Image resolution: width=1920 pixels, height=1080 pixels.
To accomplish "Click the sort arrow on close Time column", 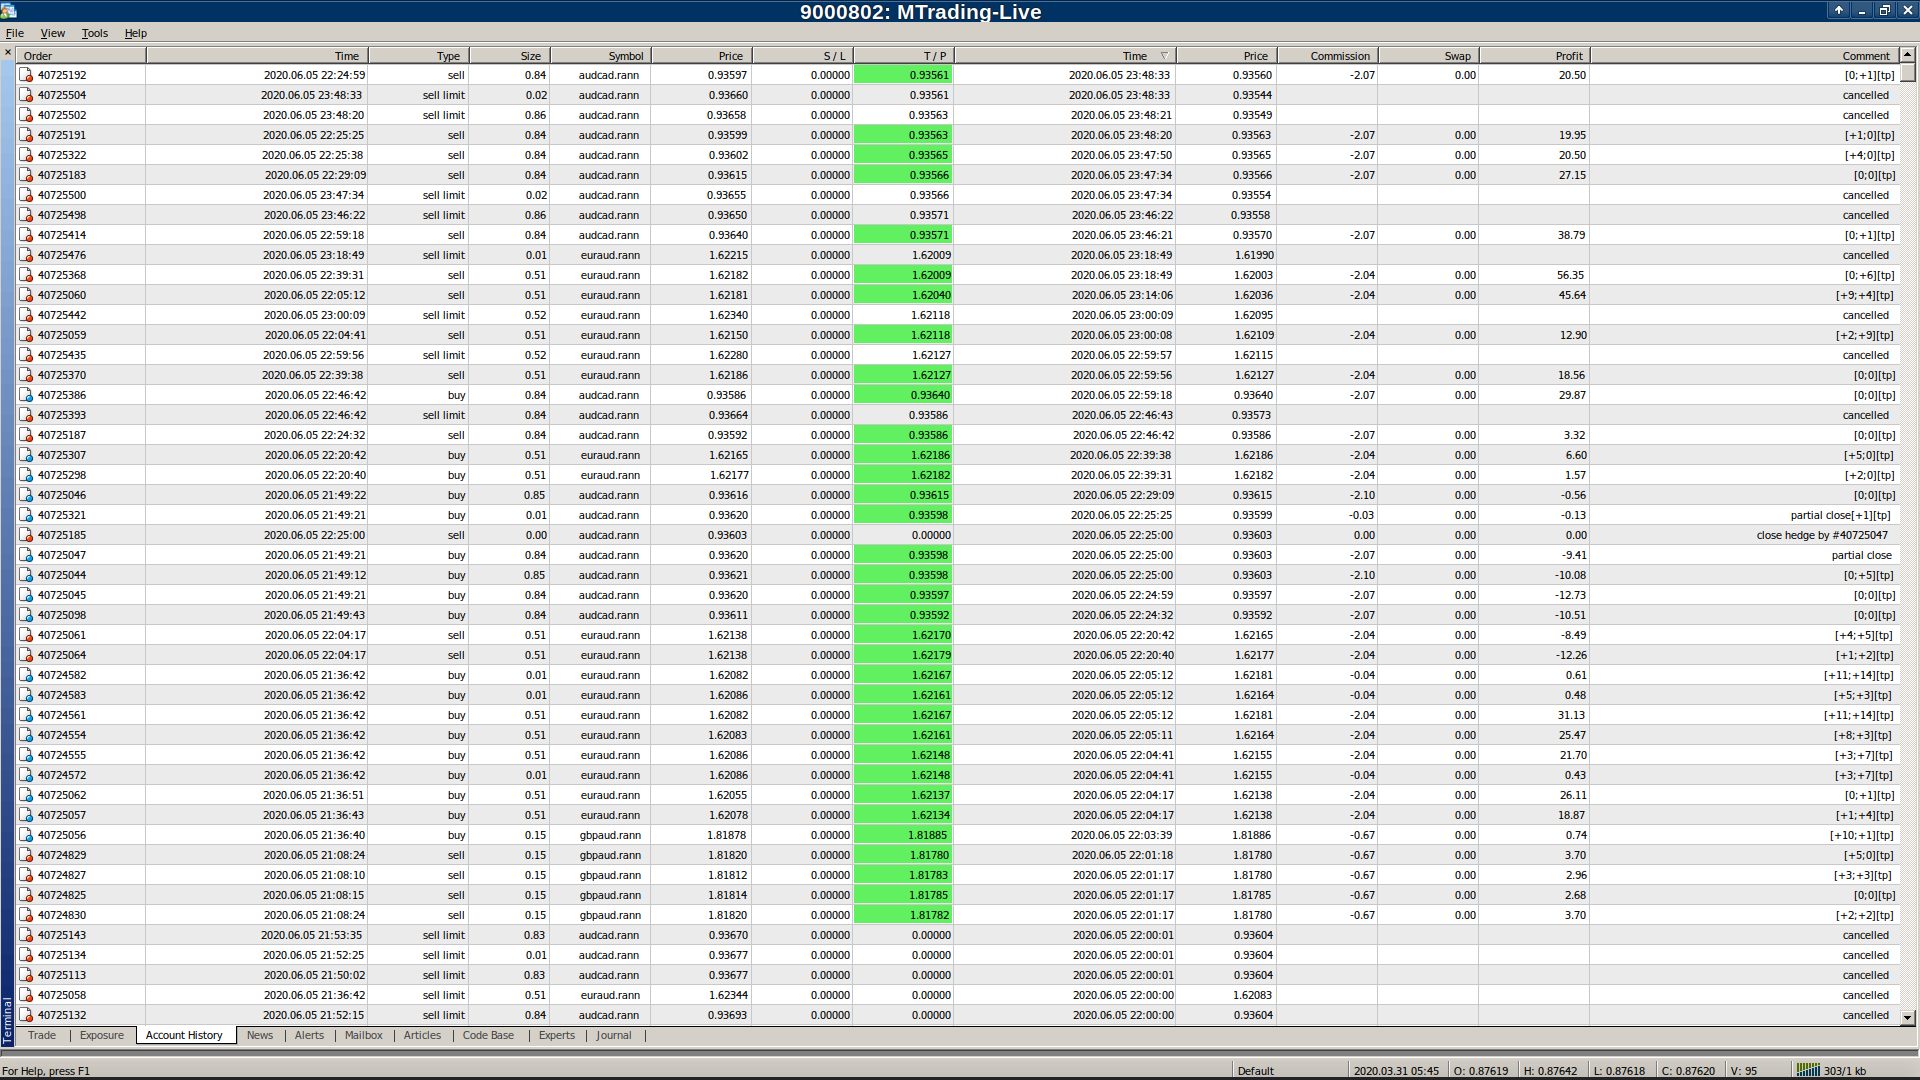I will [1164, 56].
